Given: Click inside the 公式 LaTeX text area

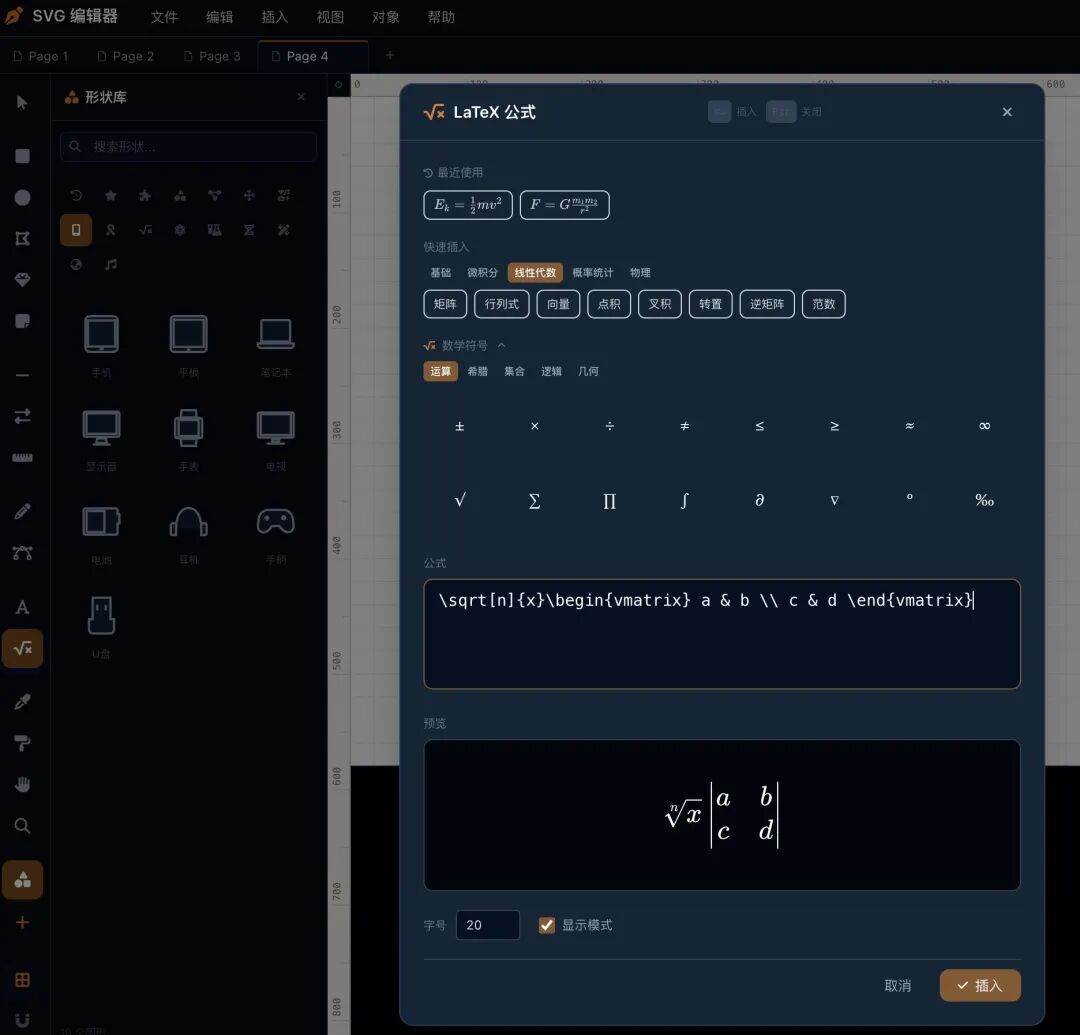Looking at the screenshot, I should pyautogui.click(x=722, y=634).
